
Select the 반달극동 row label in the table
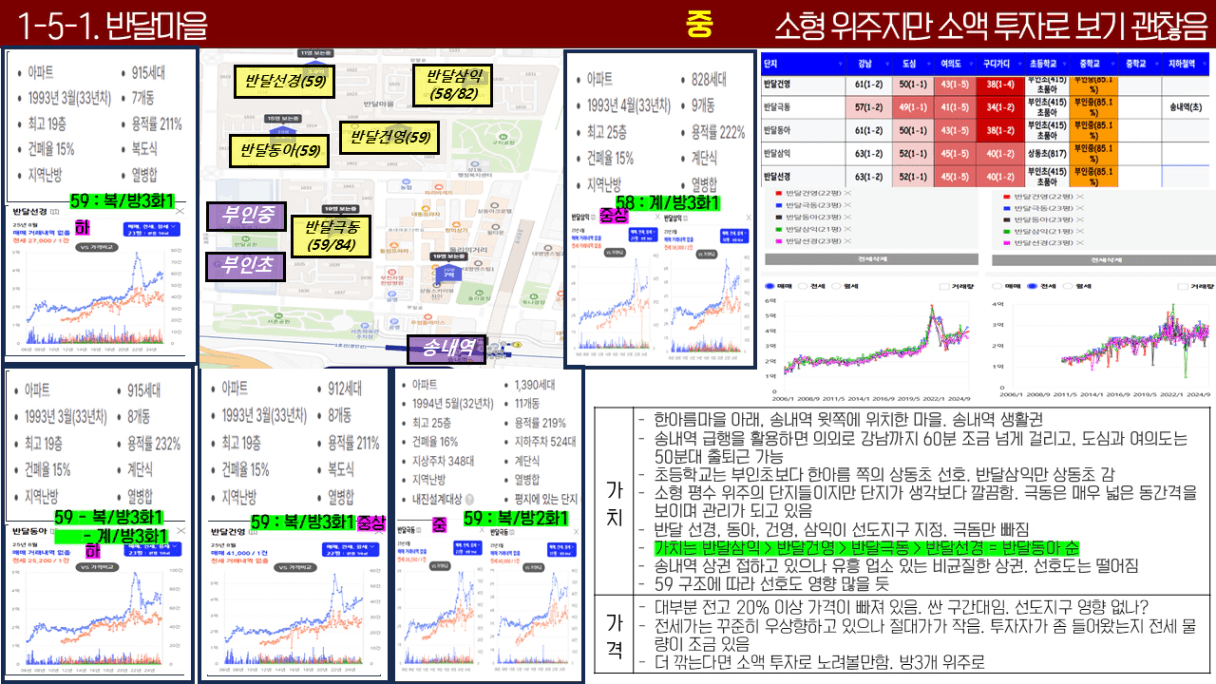777,105
